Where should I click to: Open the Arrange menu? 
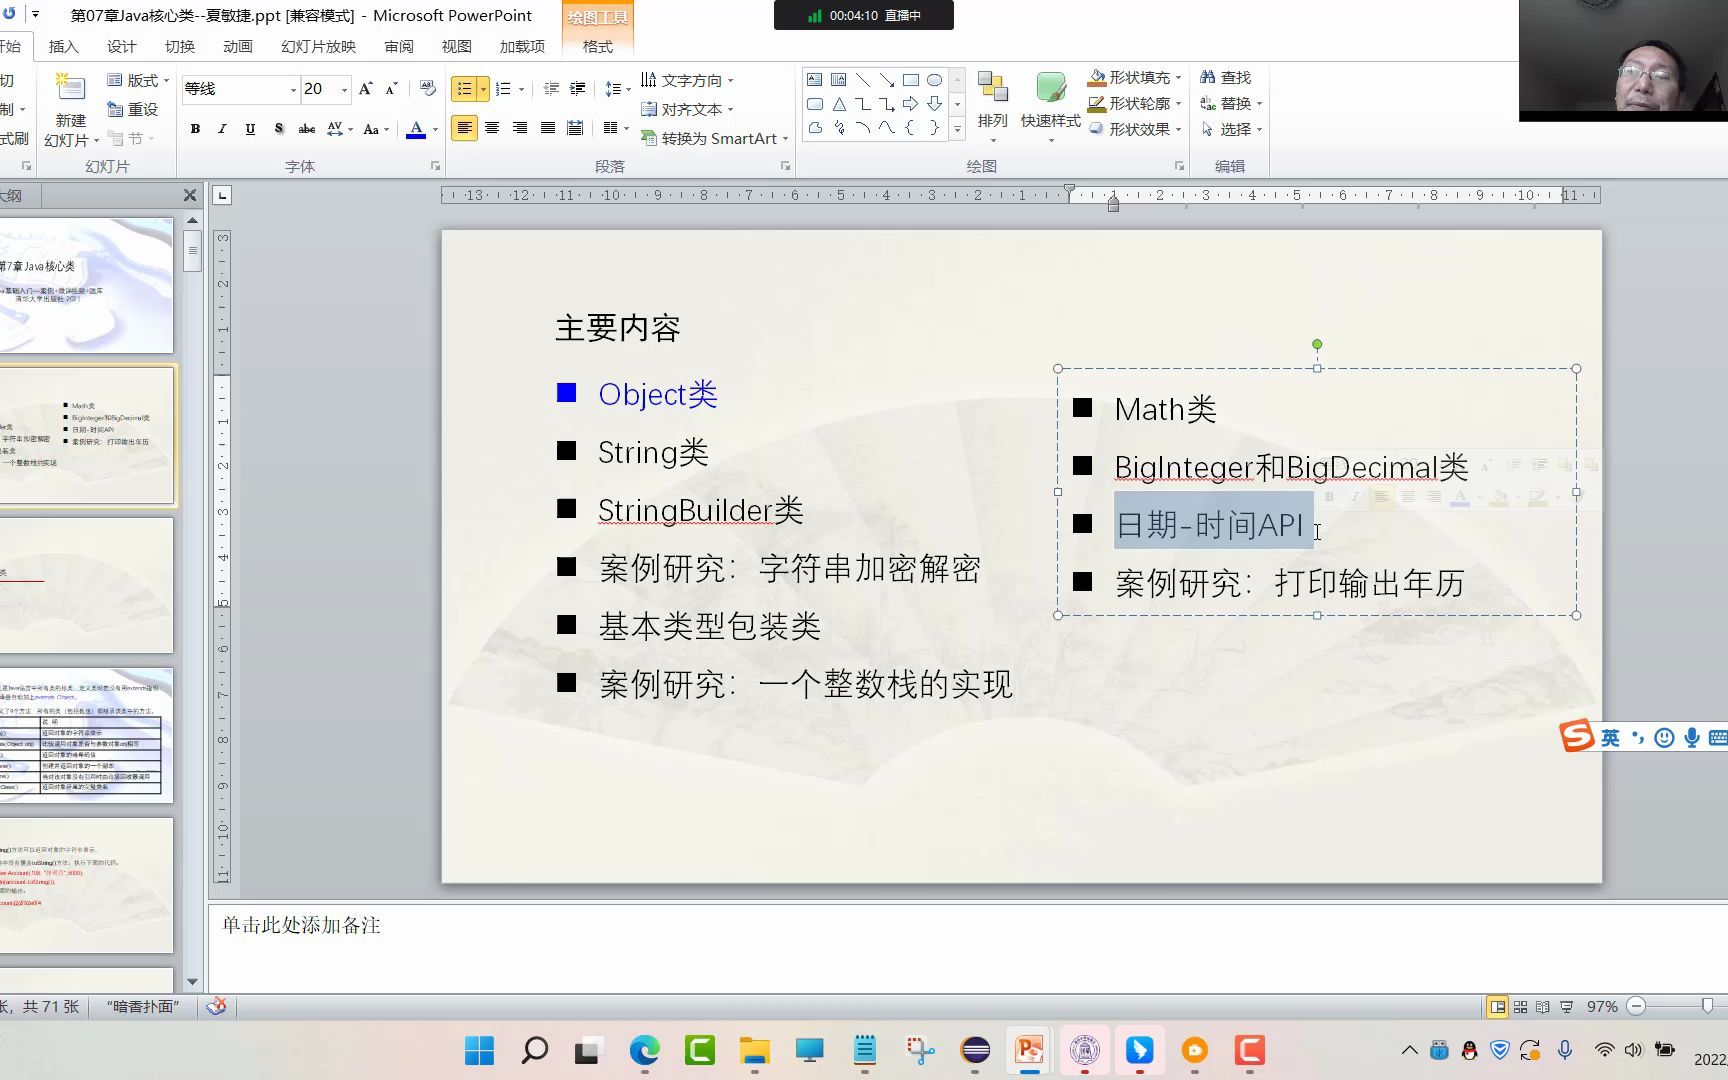[x=993, y=107]
